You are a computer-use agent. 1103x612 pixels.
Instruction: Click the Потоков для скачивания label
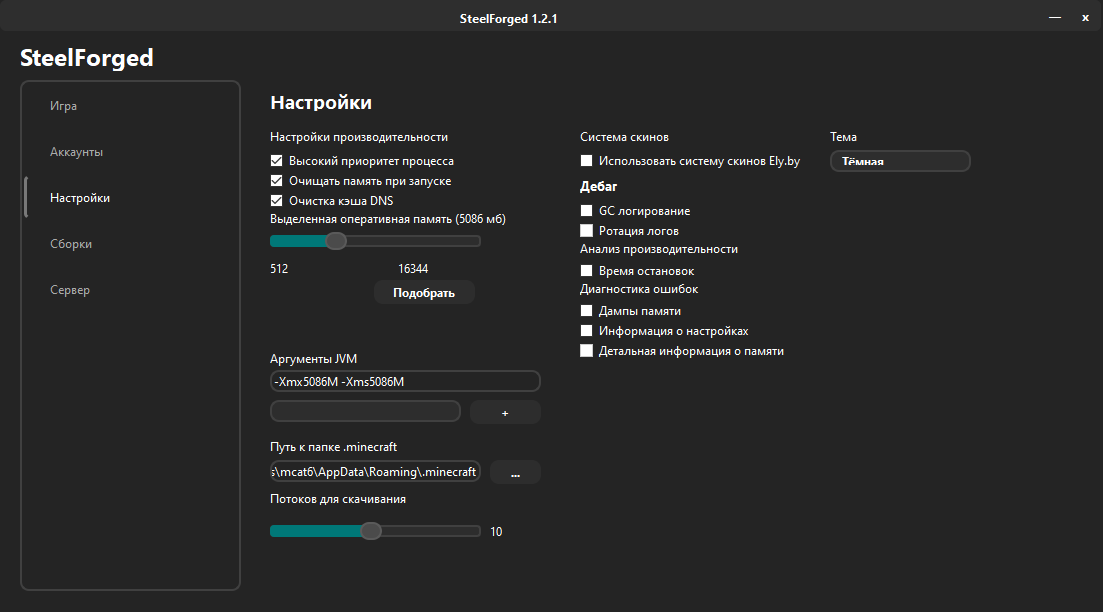(x=338, y=499)
